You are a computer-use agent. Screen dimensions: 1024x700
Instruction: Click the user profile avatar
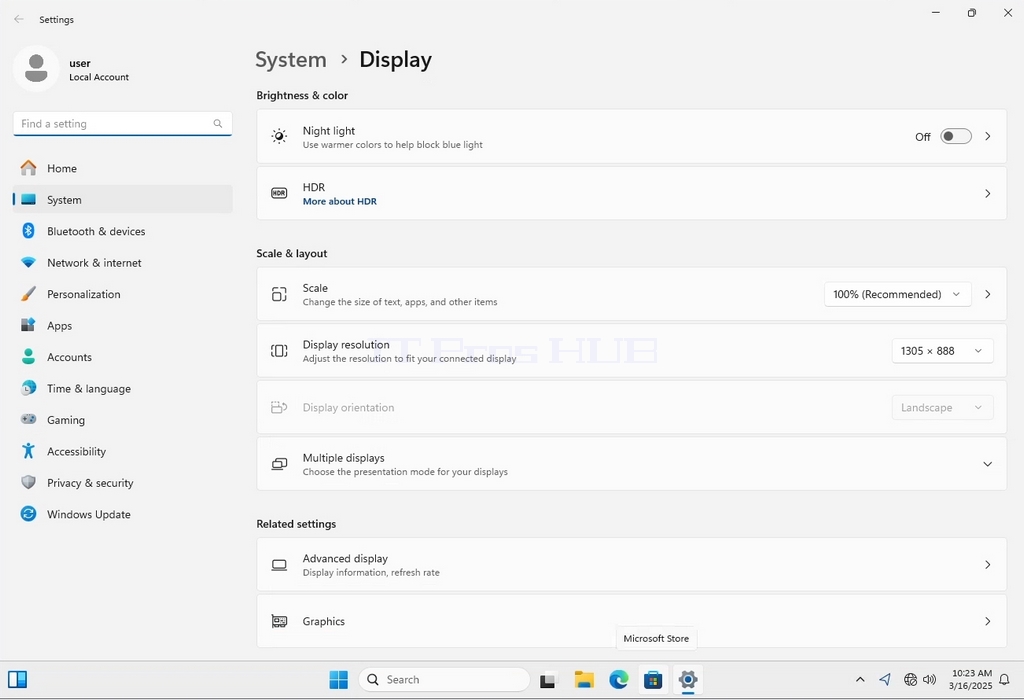(x=36, y=69)
